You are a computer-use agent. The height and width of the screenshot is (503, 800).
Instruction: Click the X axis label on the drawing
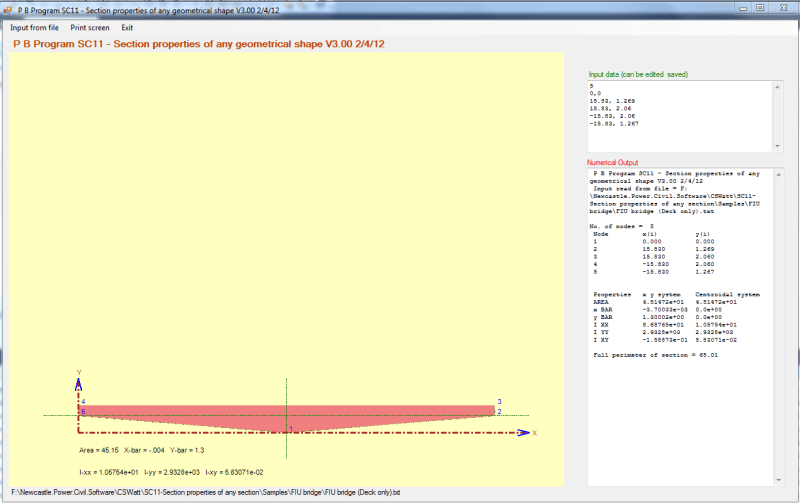click(x=535, y=433)
